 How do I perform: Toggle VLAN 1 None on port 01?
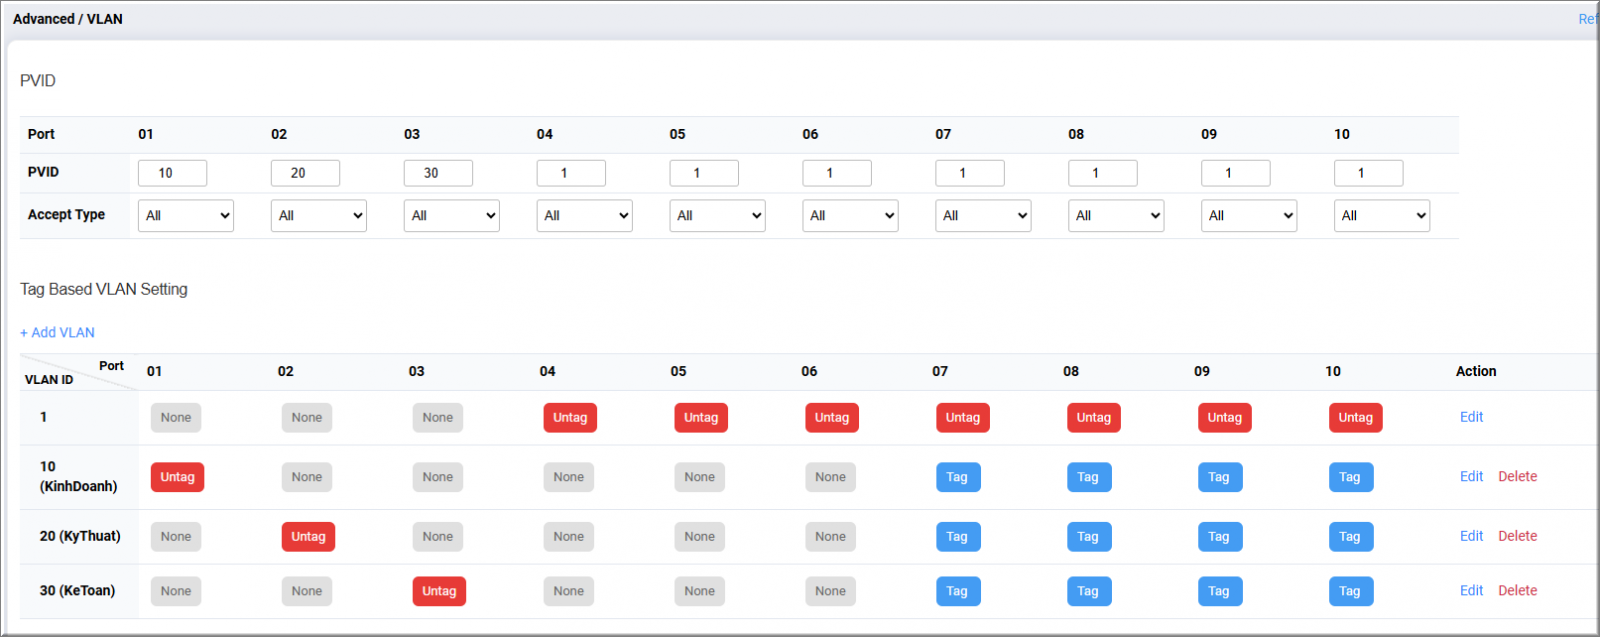[x=176, y=418]
